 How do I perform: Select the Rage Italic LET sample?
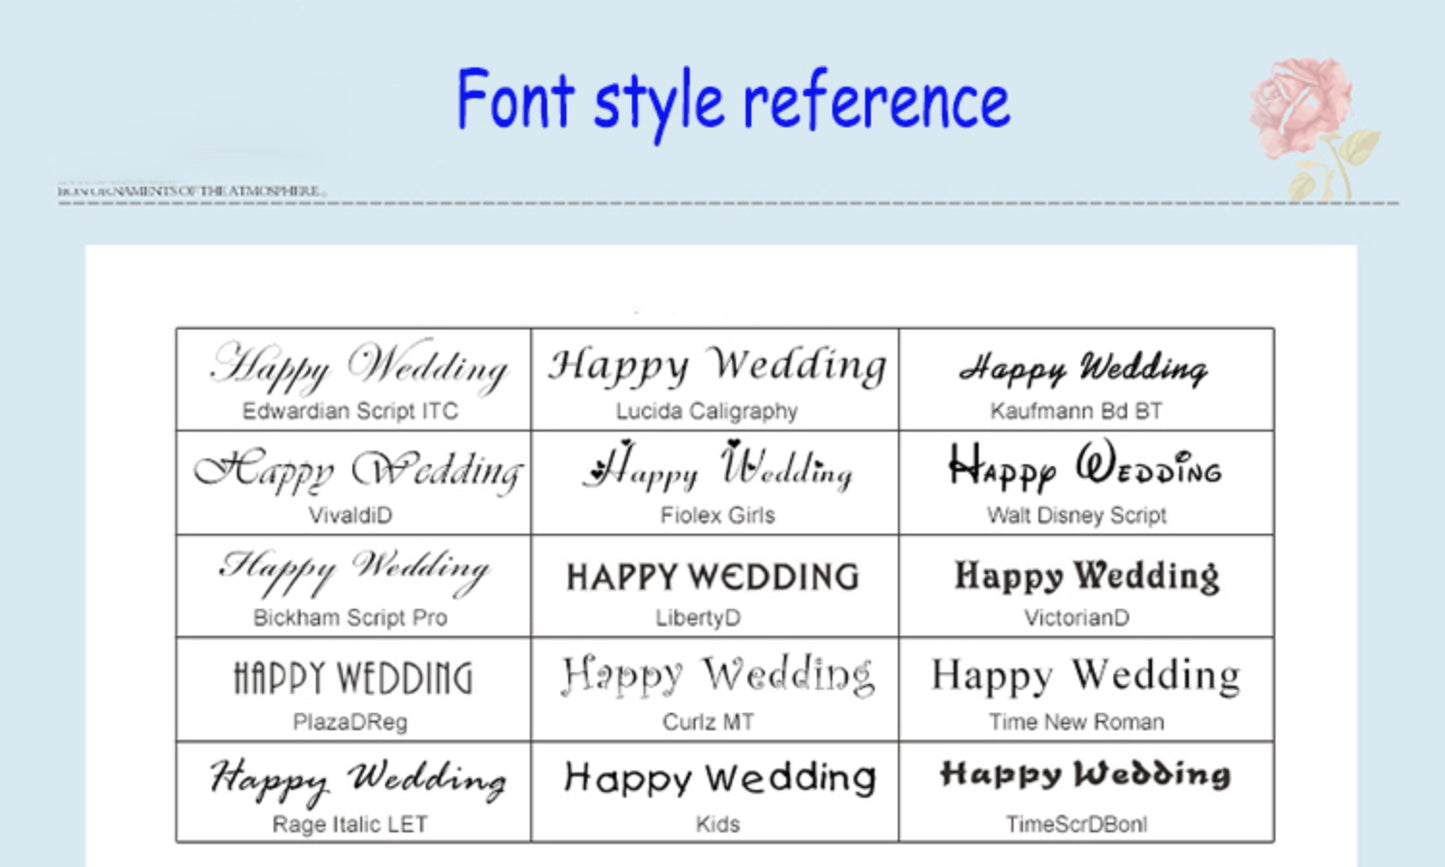point(357,780)
